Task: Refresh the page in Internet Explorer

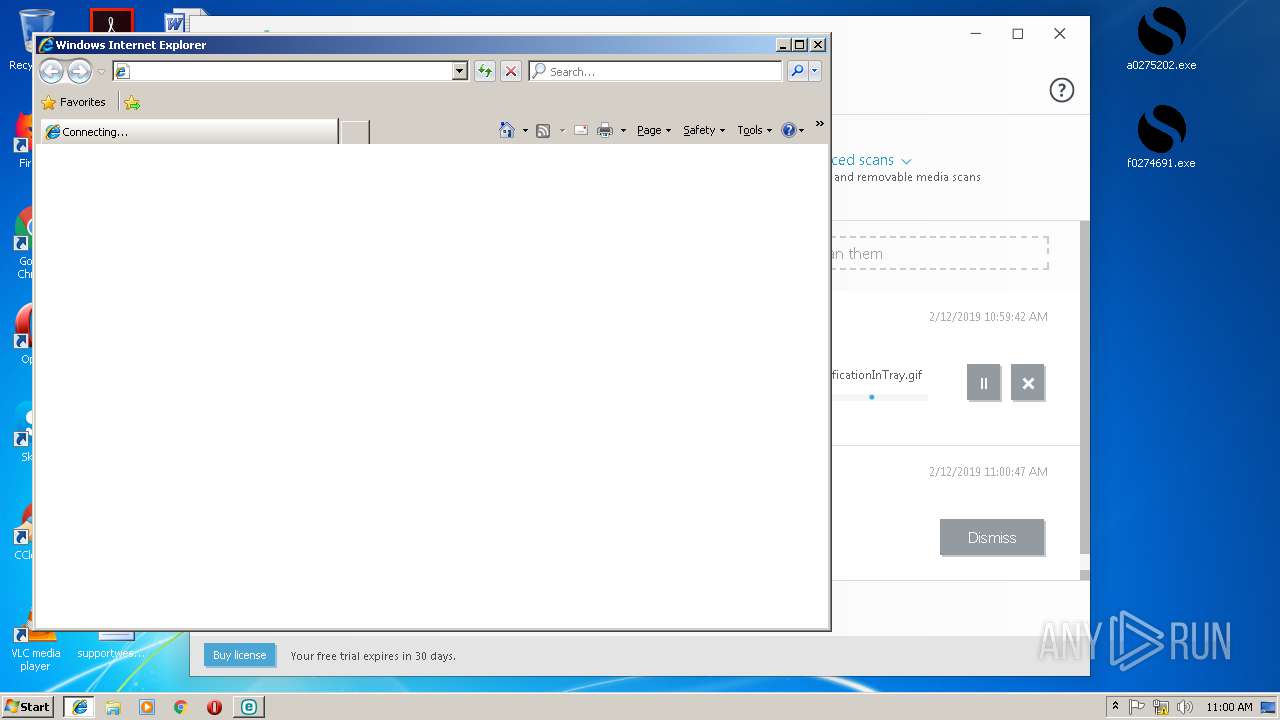Action: tap(485, 71)
